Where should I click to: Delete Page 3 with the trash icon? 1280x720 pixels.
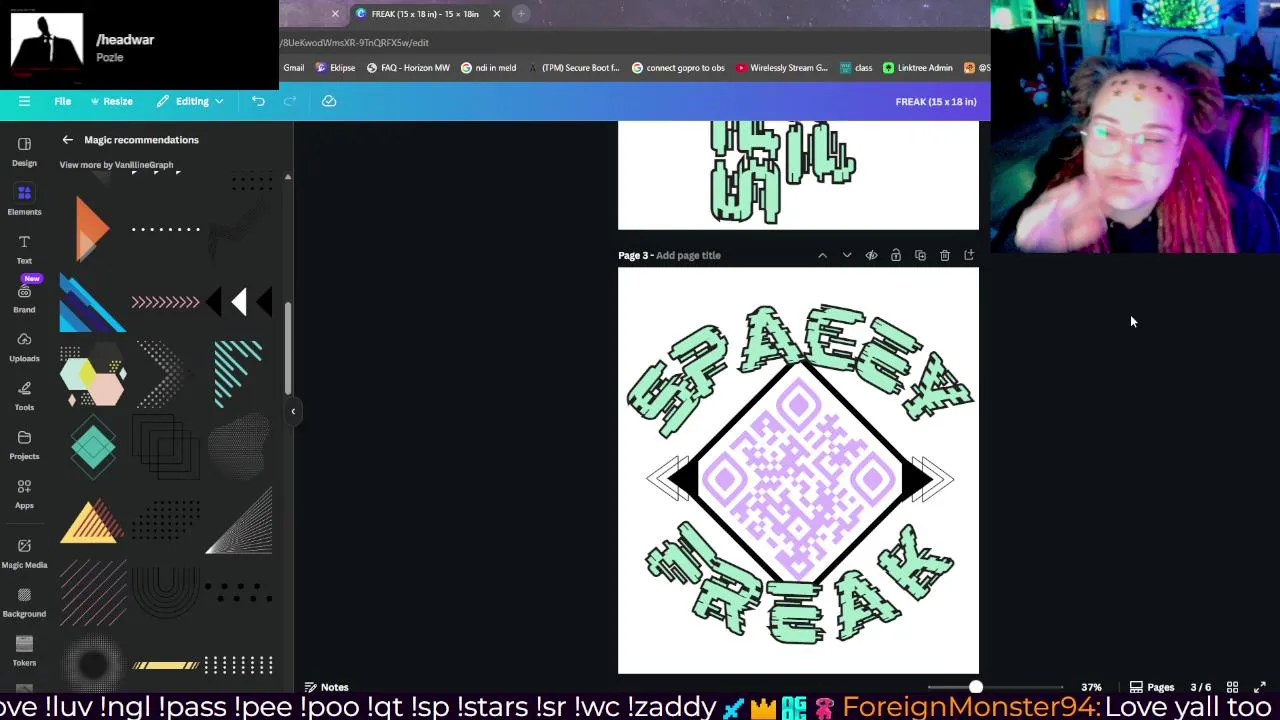[x=945, y=256]
